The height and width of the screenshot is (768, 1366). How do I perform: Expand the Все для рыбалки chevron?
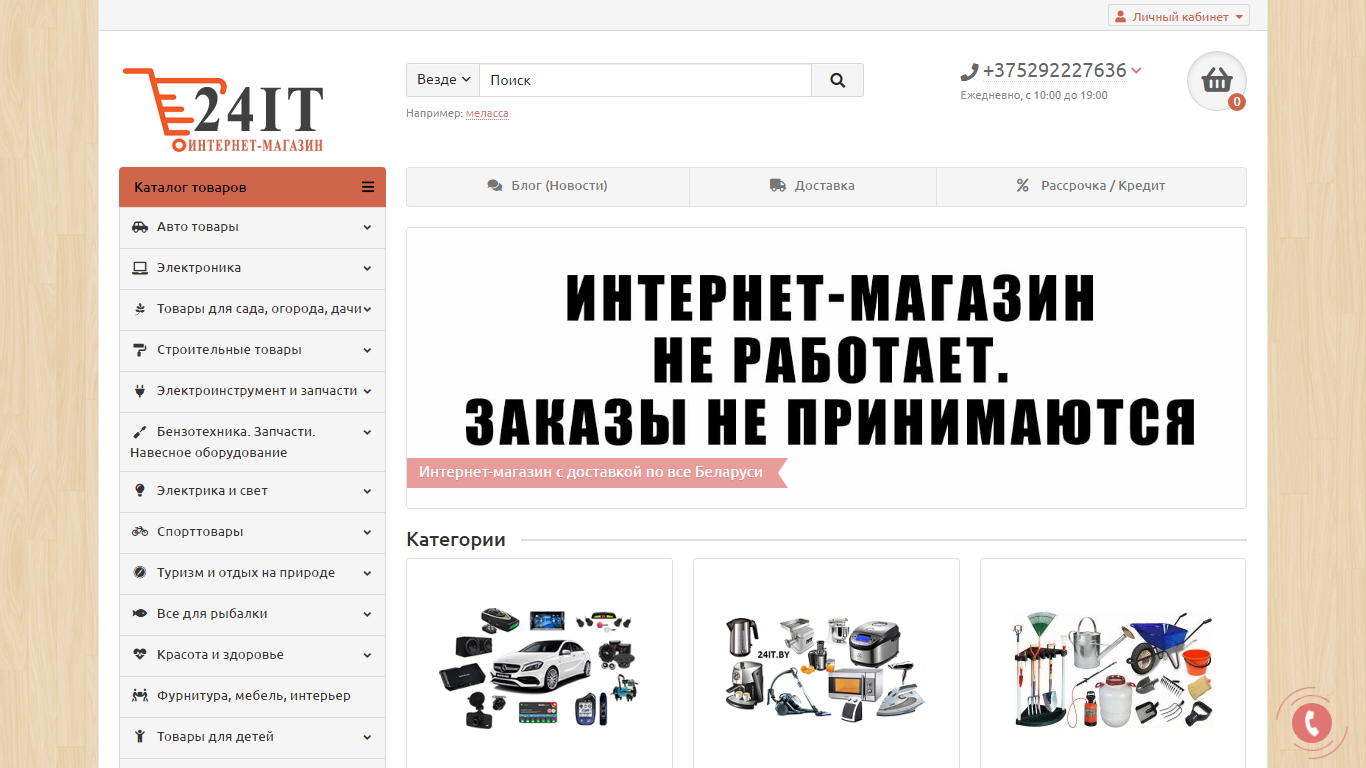coord(367,614)
